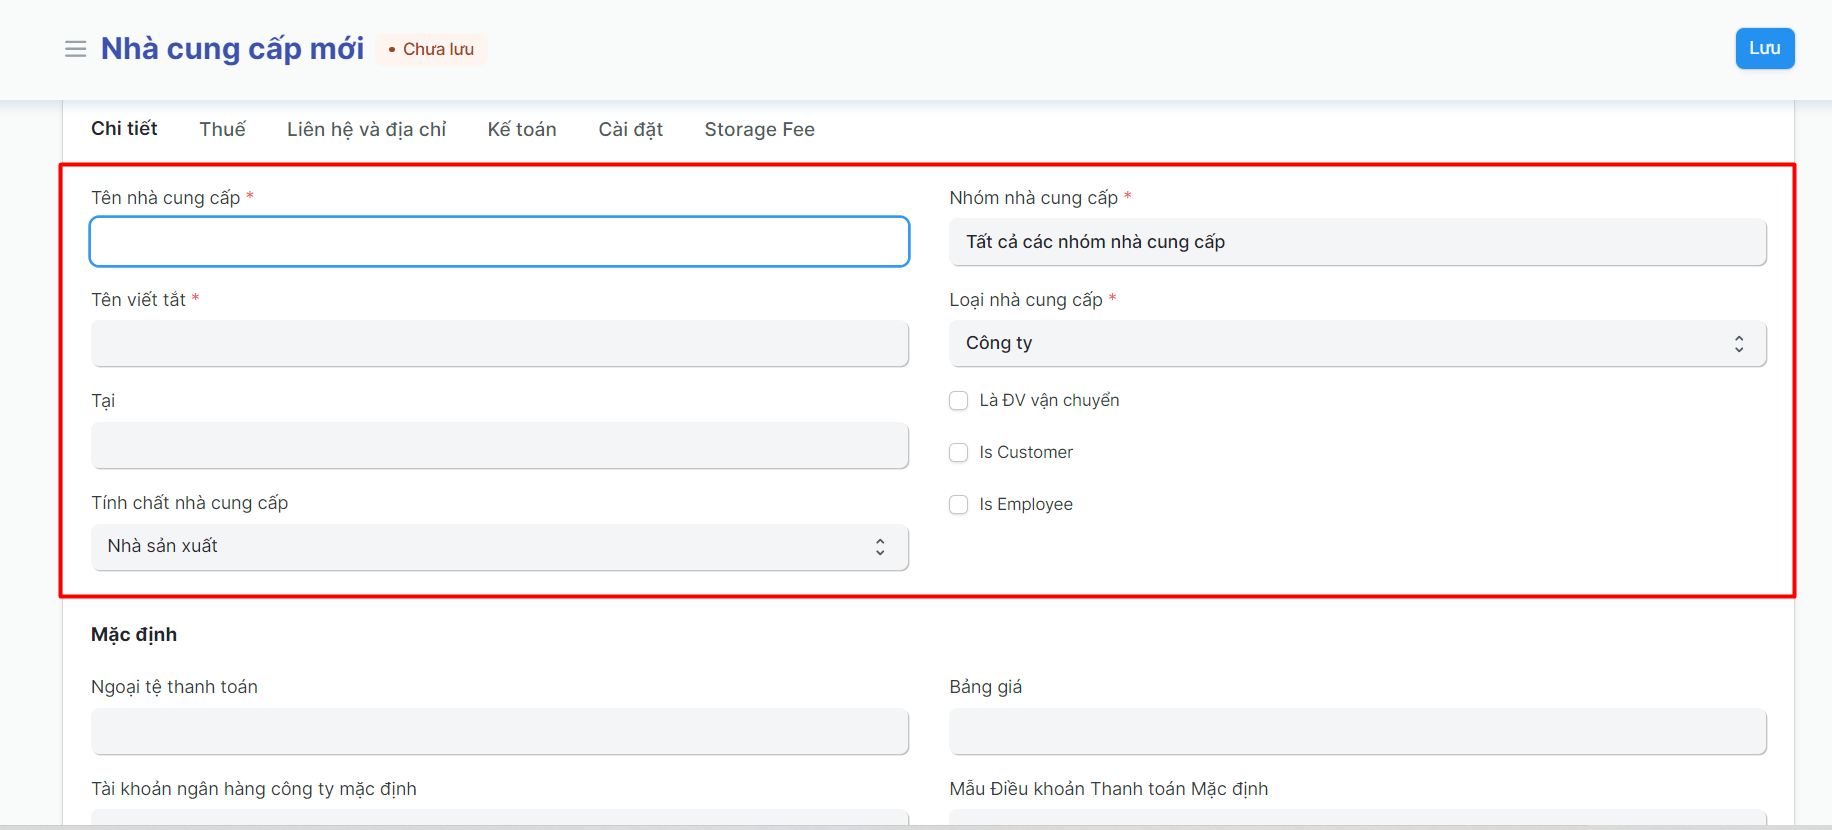Open the Liên hệ và địa chỉ tab
Image resolution: width=1832 pixels, height=830 pixels.
tap(366, 129)
